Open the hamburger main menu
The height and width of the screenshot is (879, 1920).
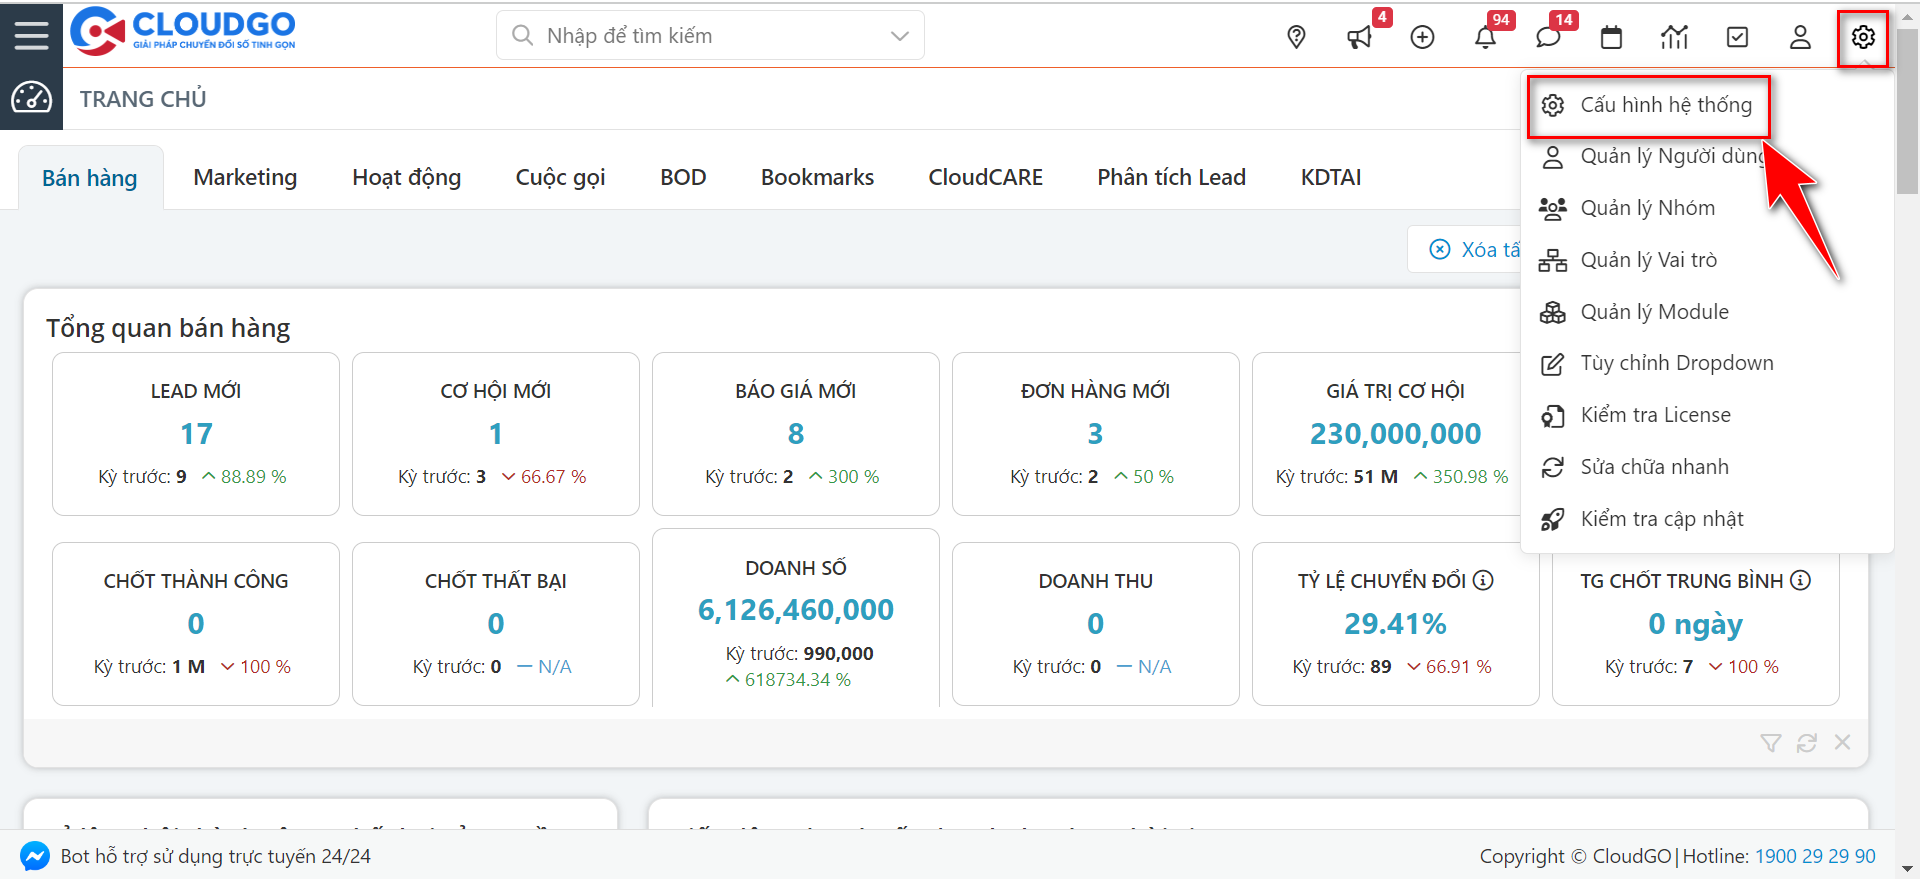click(31, 35)
